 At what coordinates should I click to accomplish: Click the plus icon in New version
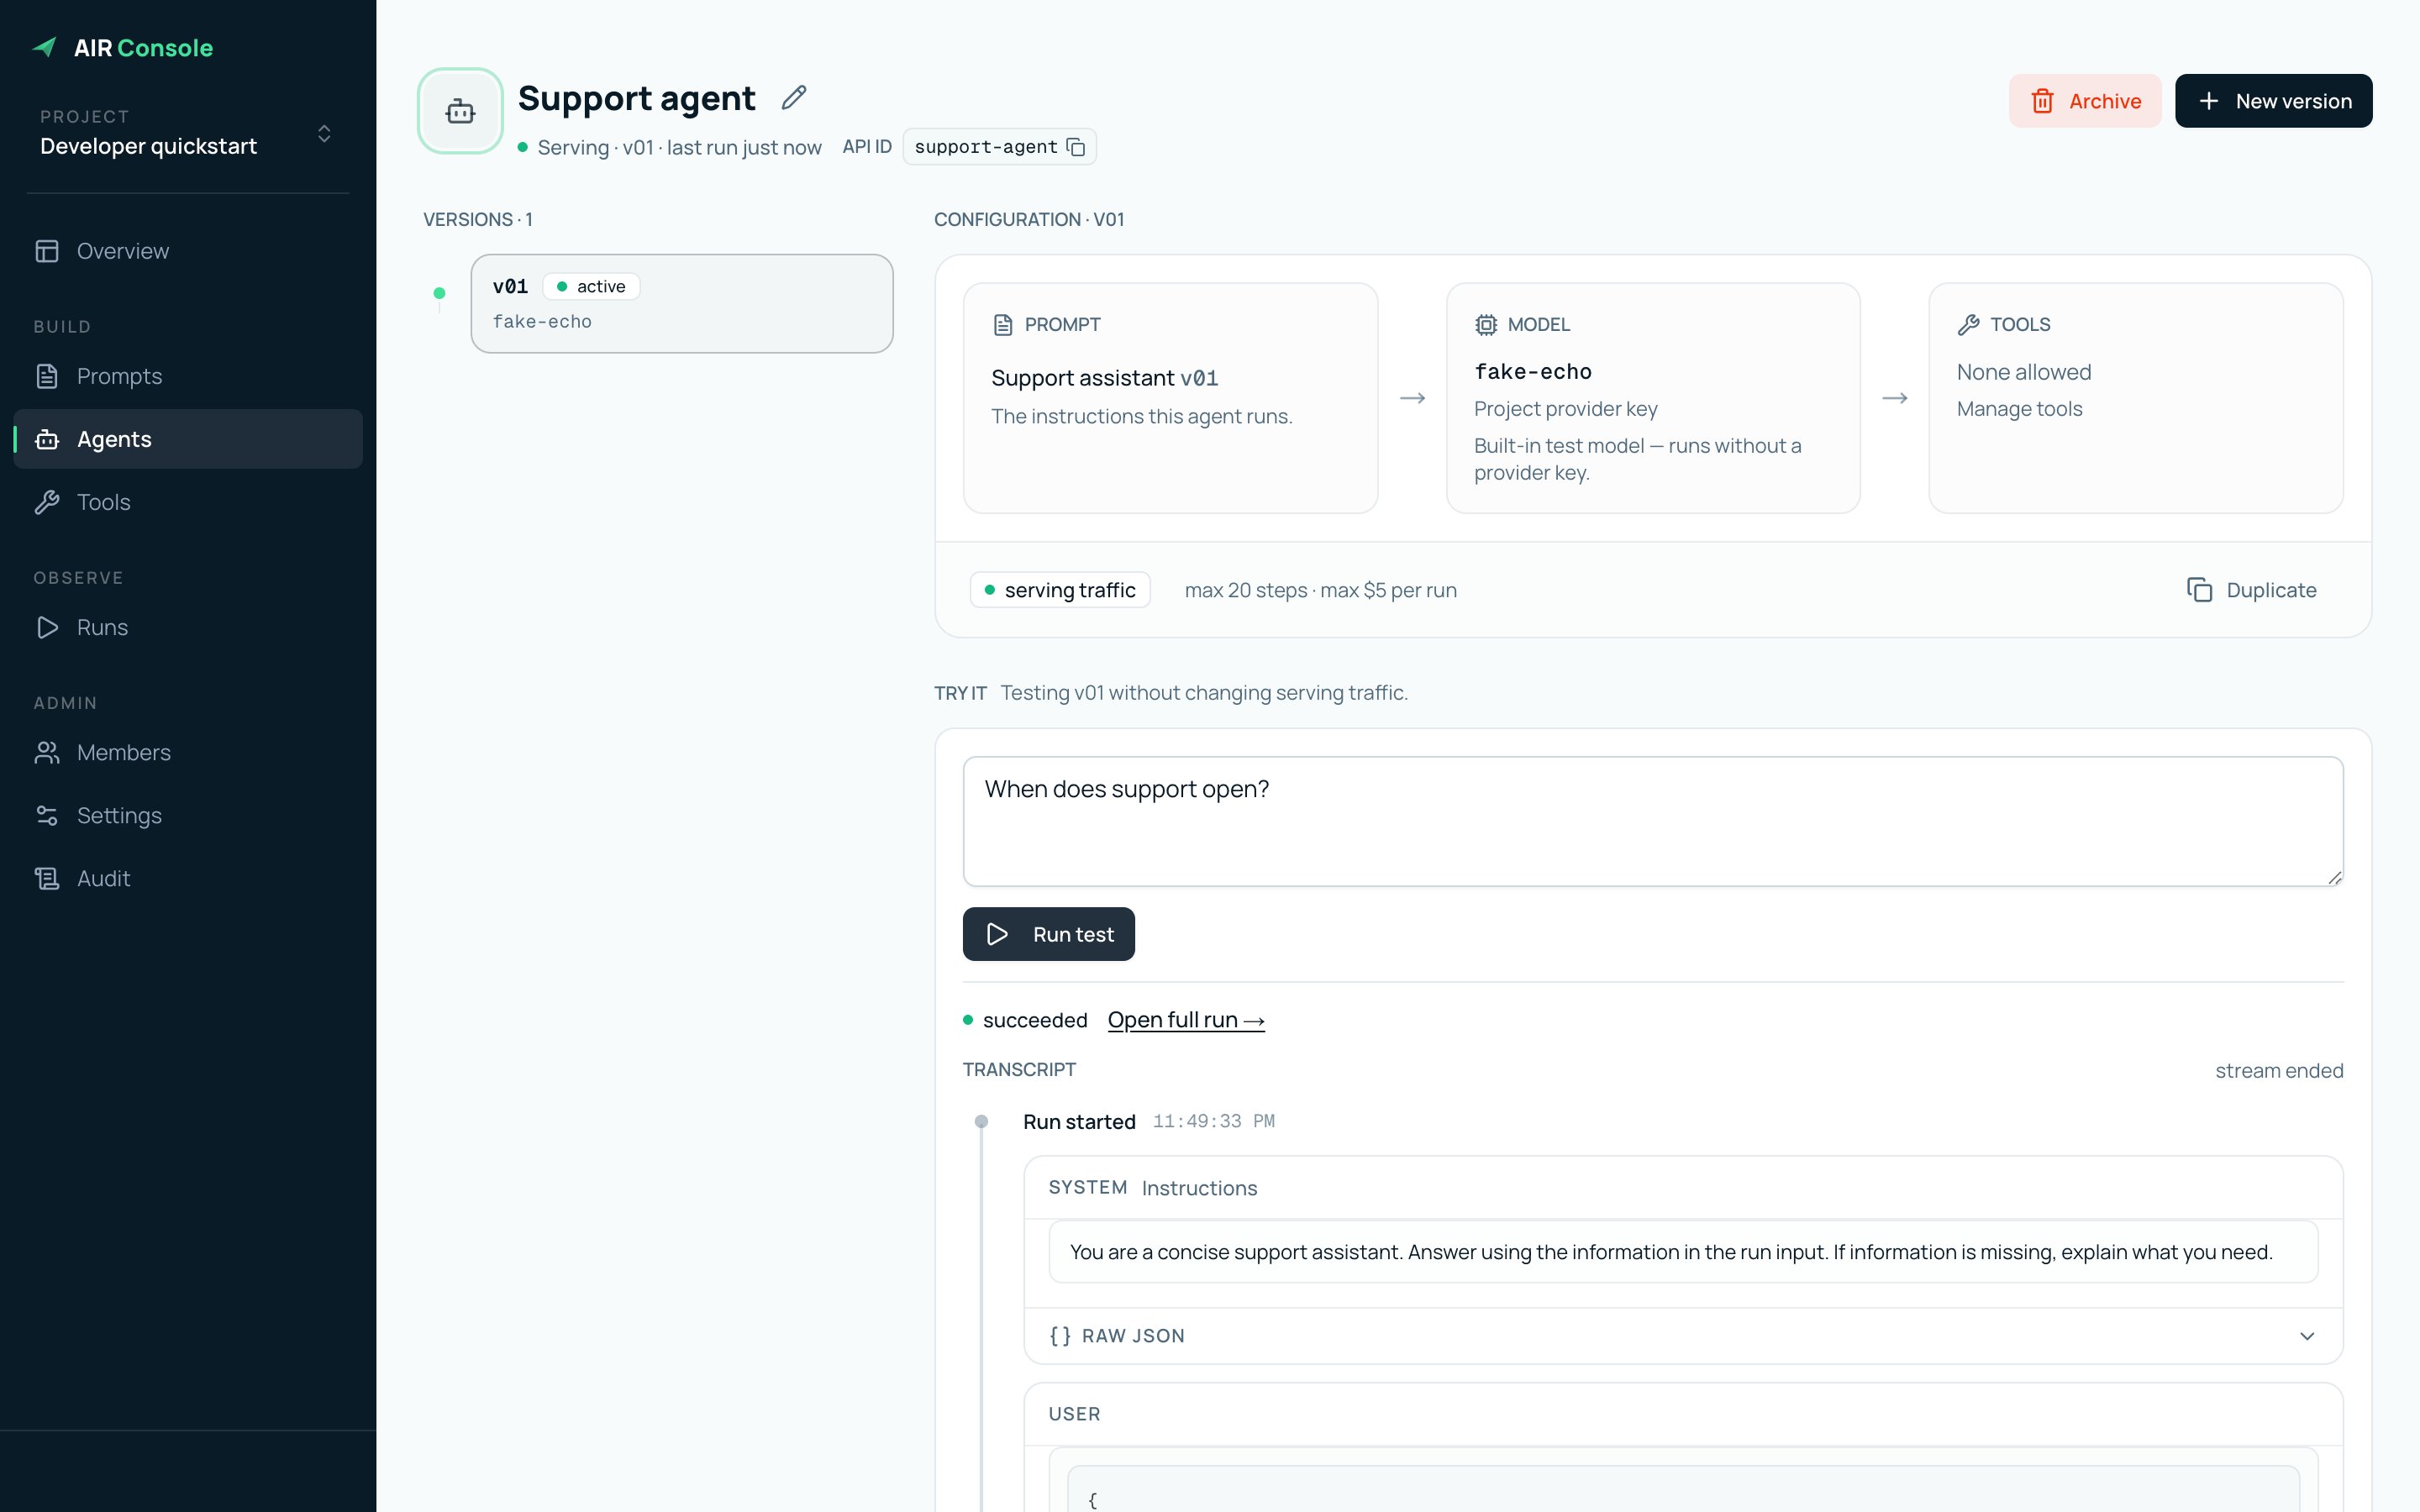pos(2209,101)
